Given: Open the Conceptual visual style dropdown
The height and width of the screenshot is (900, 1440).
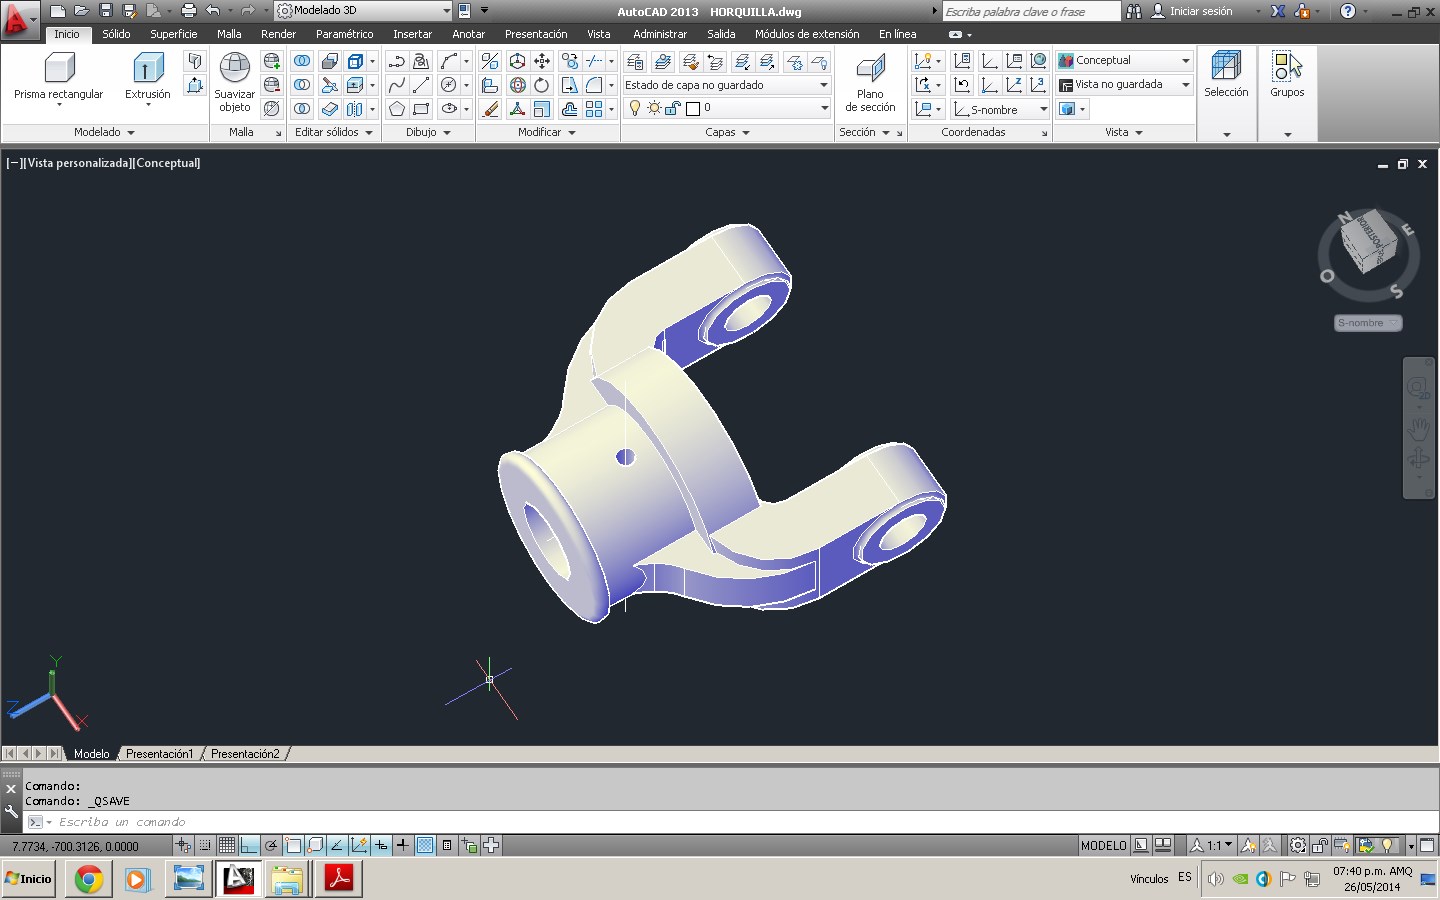Looking at the screenshot, I should 1185,60.
